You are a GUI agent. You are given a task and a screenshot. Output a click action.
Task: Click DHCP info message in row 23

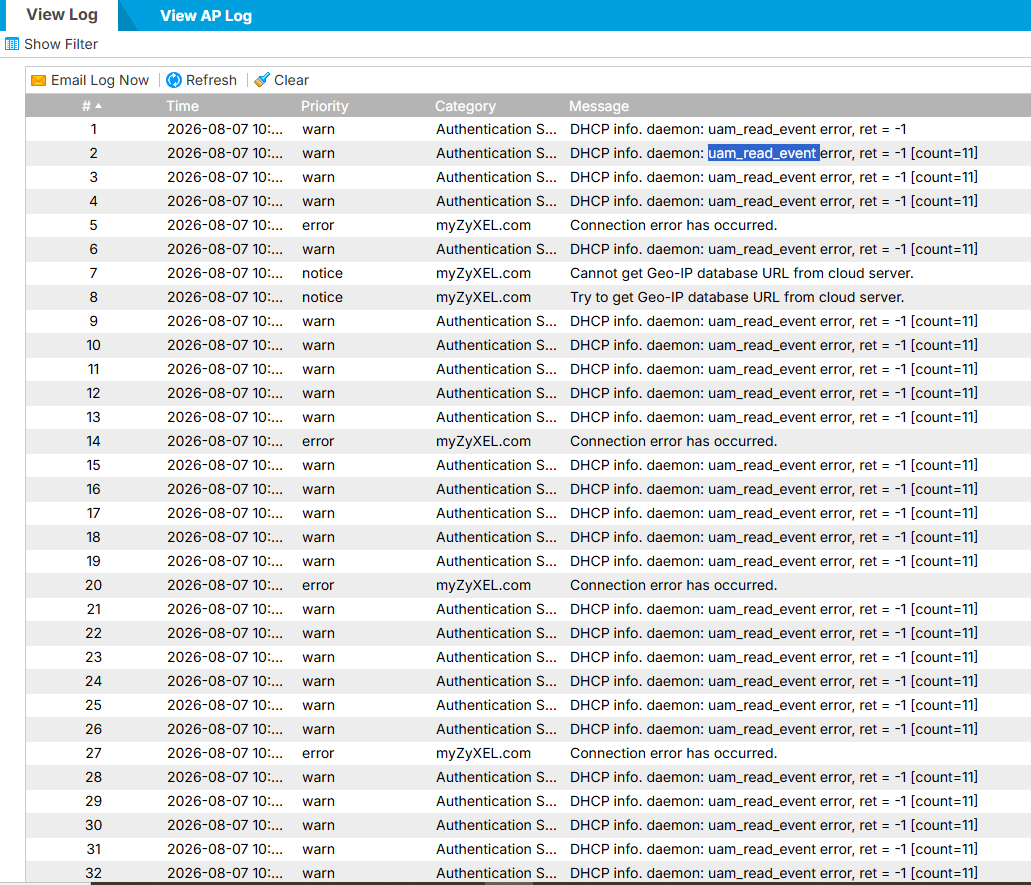(x=773, y=658)
